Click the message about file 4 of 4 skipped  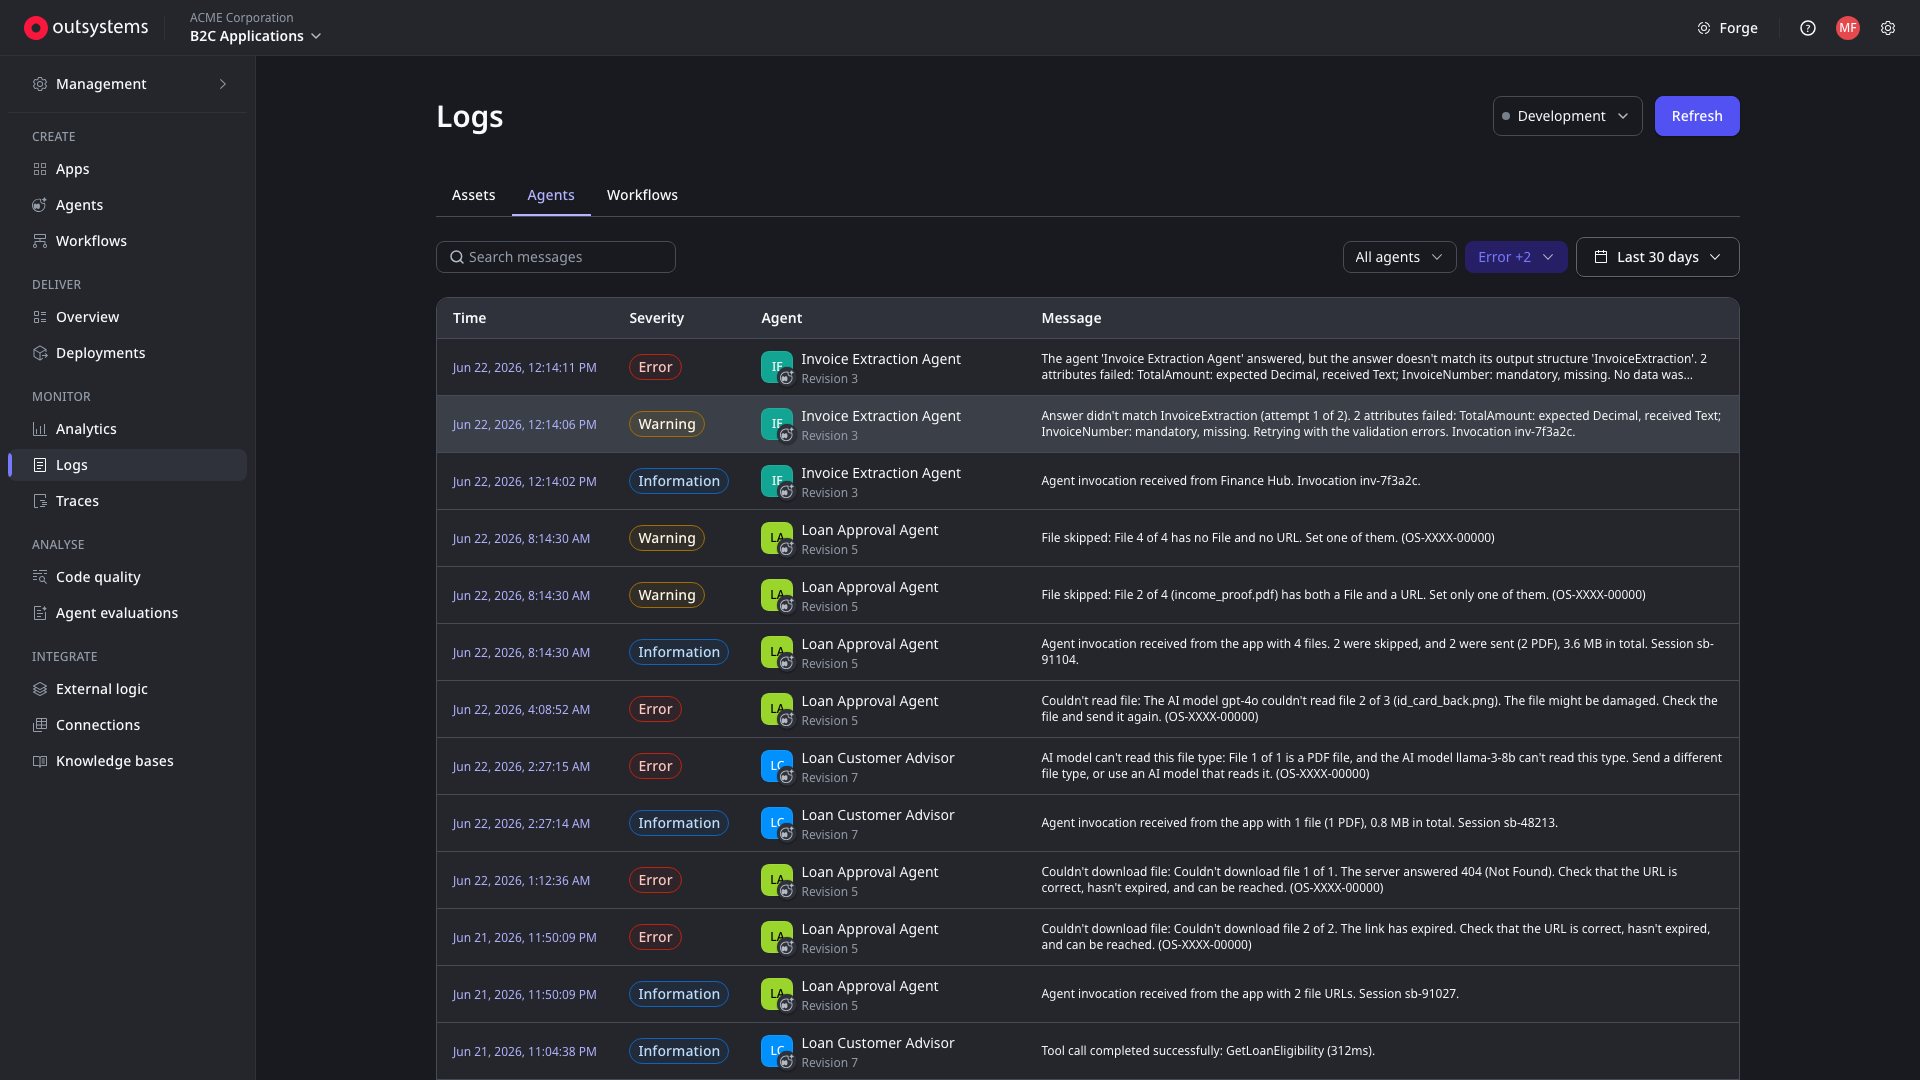coord(1268,538)
